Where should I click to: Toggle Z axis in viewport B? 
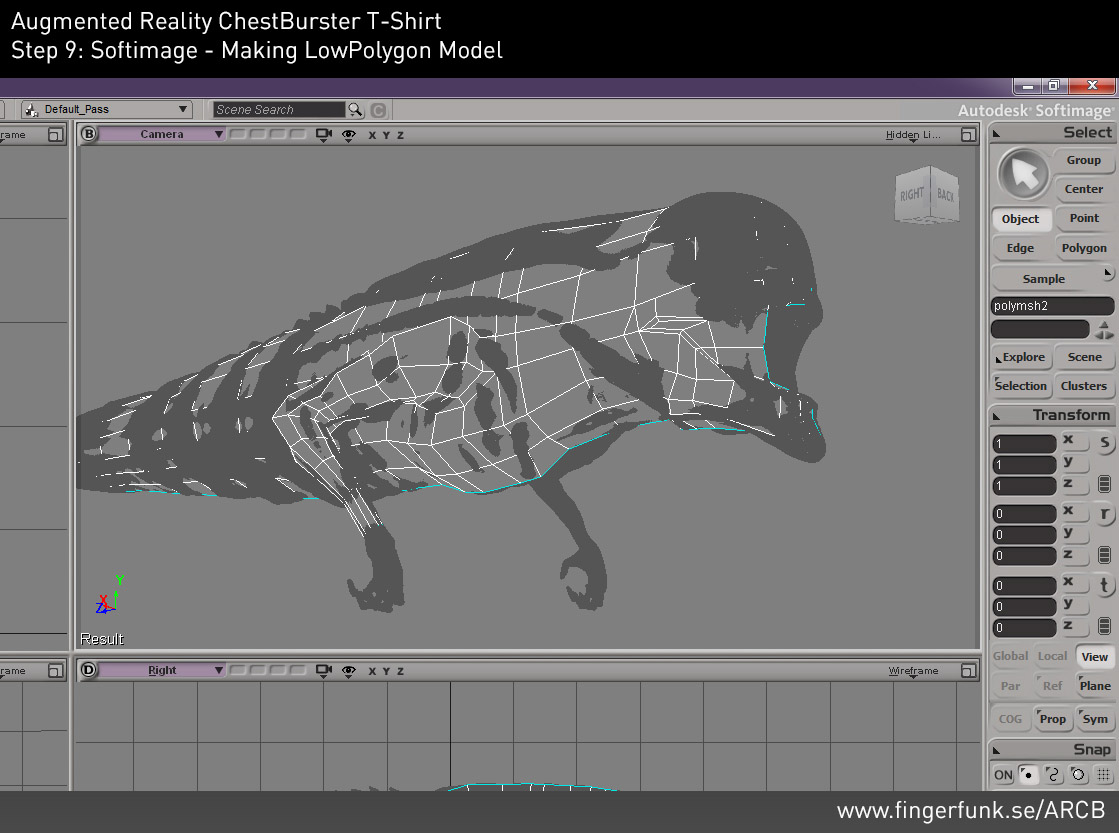[400, 135]
